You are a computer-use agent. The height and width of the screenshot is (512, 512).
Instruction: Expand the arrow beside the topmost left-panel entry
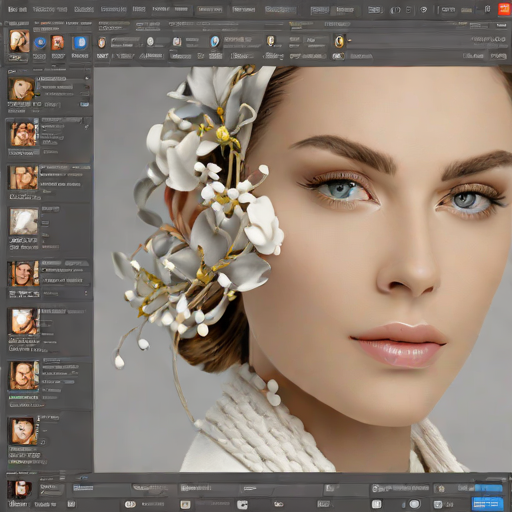coord(87,78)
